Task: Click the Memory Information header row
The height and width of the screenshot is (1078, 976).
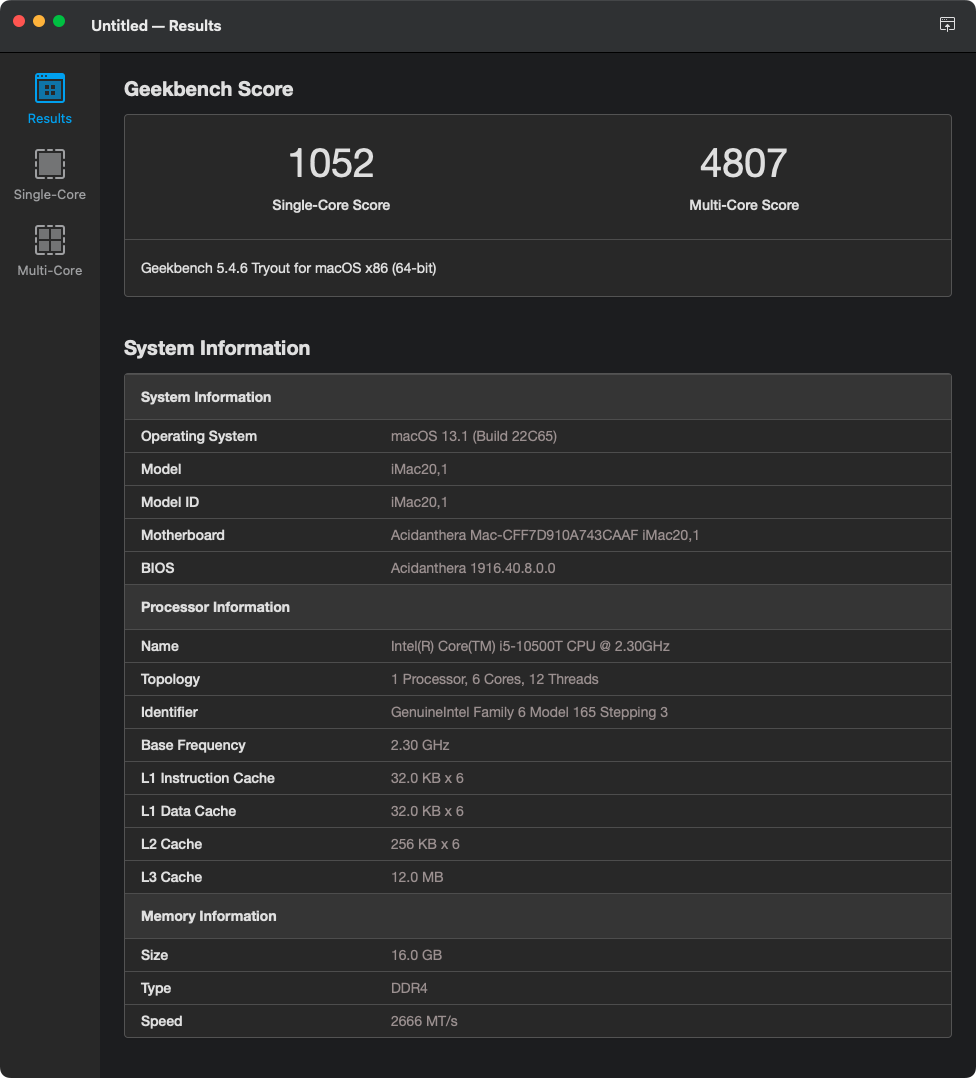Action: 537,916
